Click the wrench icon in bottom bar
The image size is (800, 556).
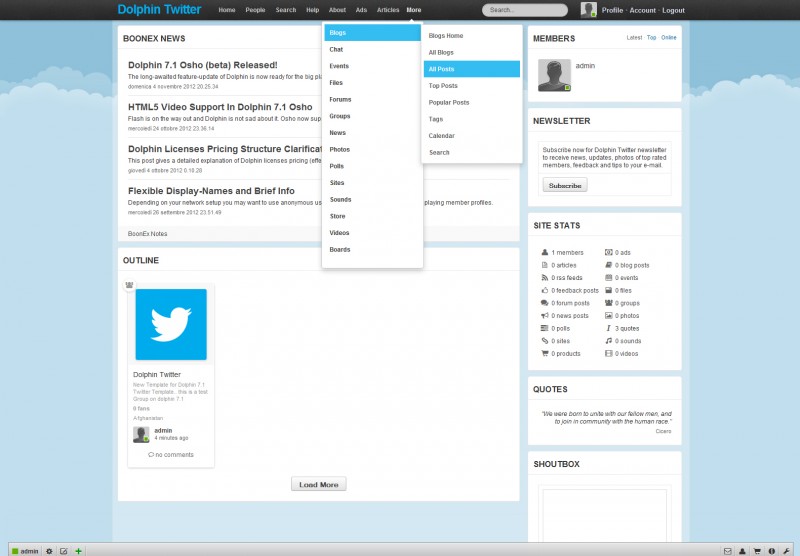pyautogui.click(x=786, y=551)
